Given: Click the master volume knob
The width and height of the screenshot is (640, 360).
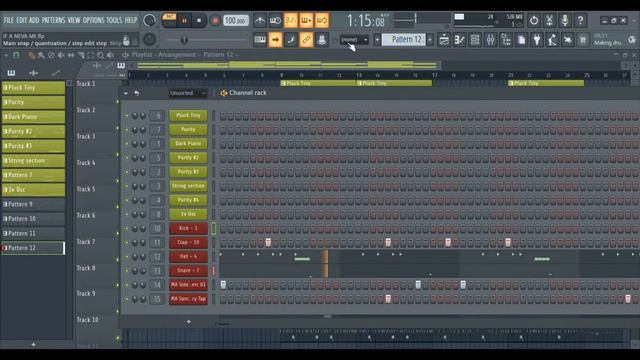Looking at the screenshot, I should (149, 20).
